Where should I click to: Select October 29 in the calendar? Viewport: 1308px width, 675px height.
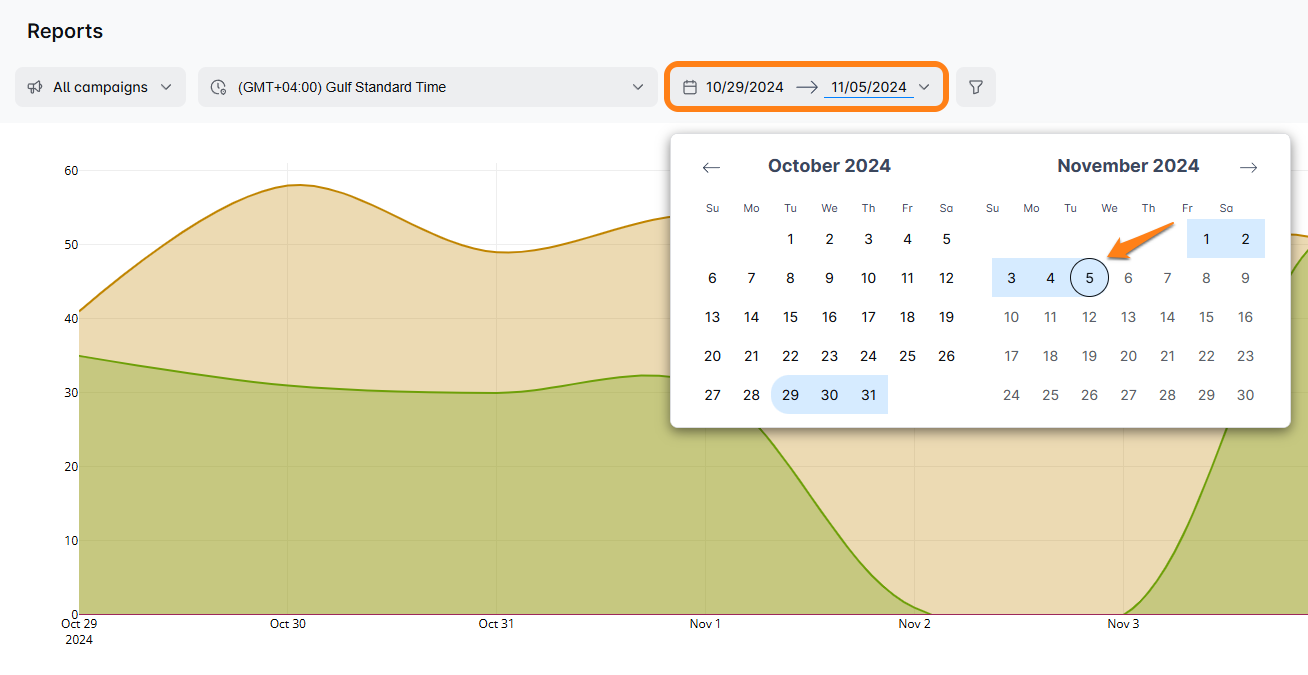(x=790, y=395)
